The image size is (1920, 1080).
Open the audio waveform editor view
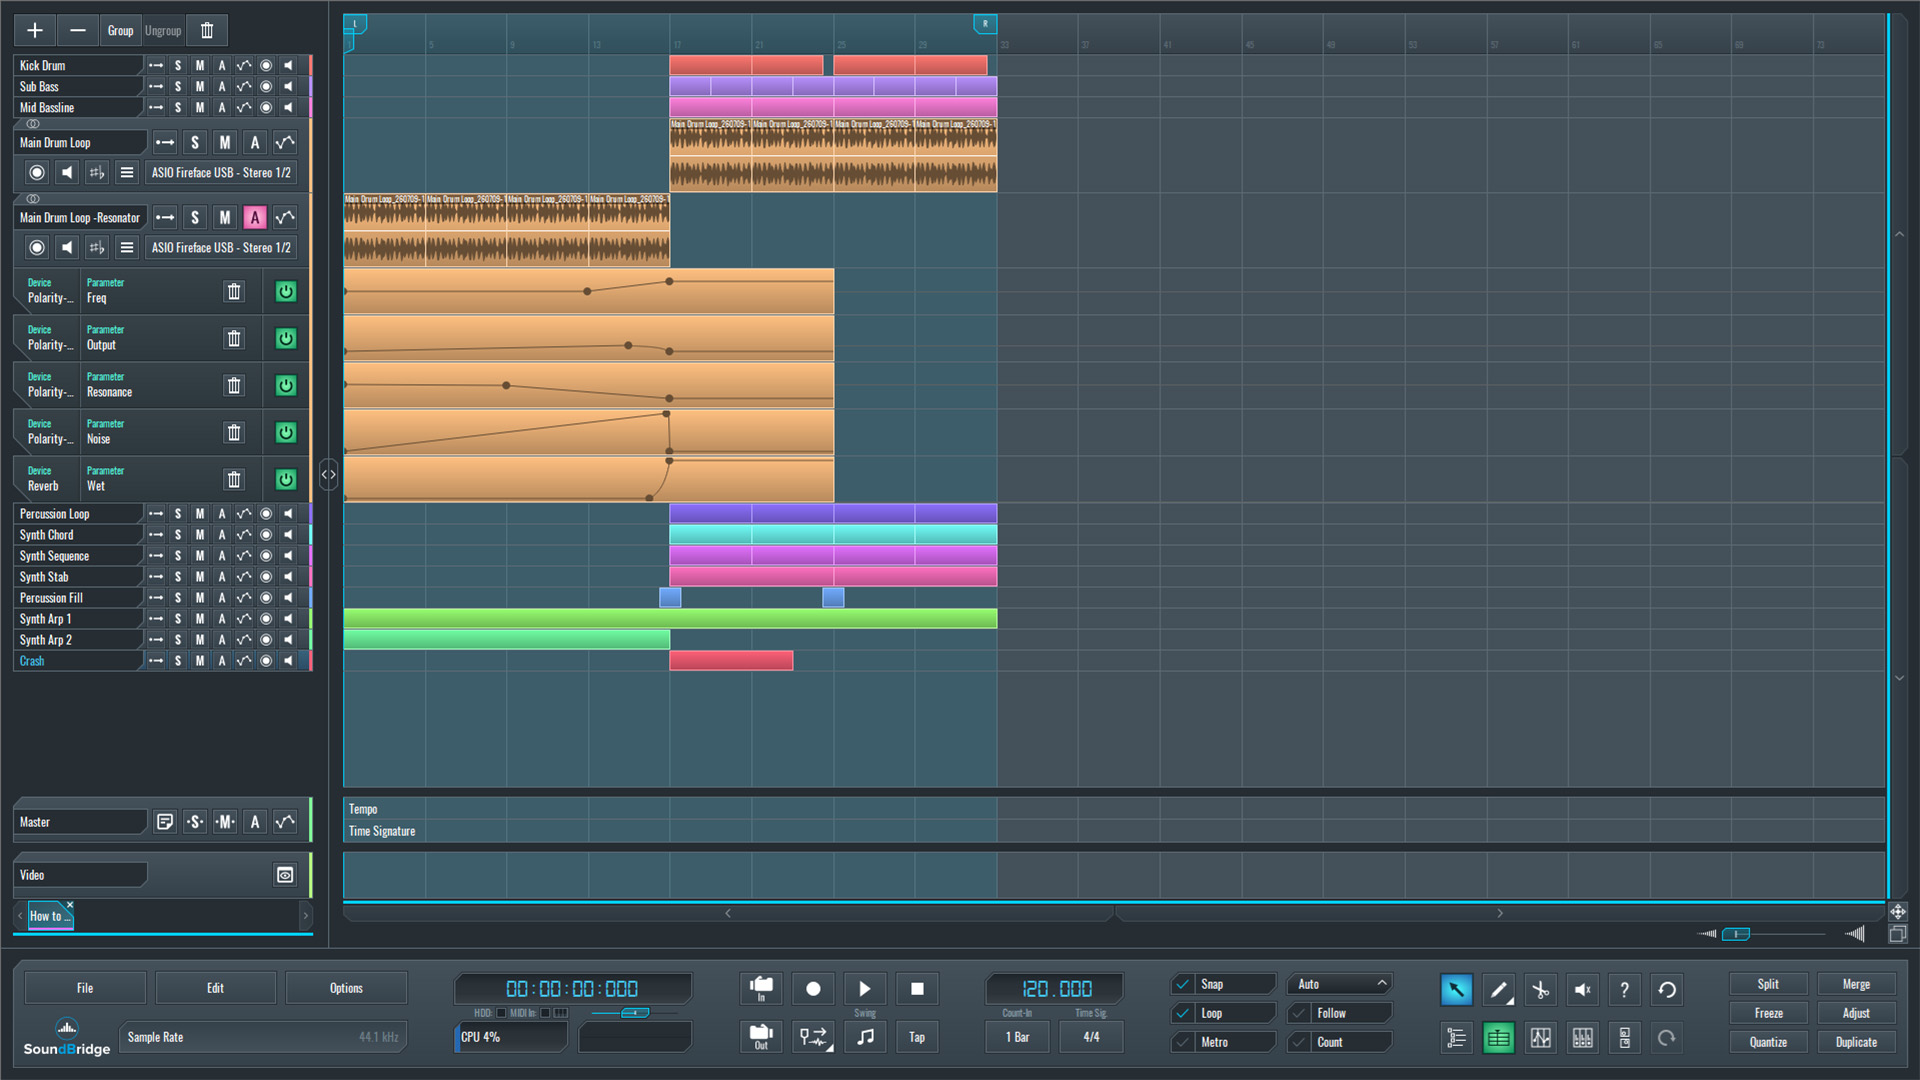tap(1540, 1038)
